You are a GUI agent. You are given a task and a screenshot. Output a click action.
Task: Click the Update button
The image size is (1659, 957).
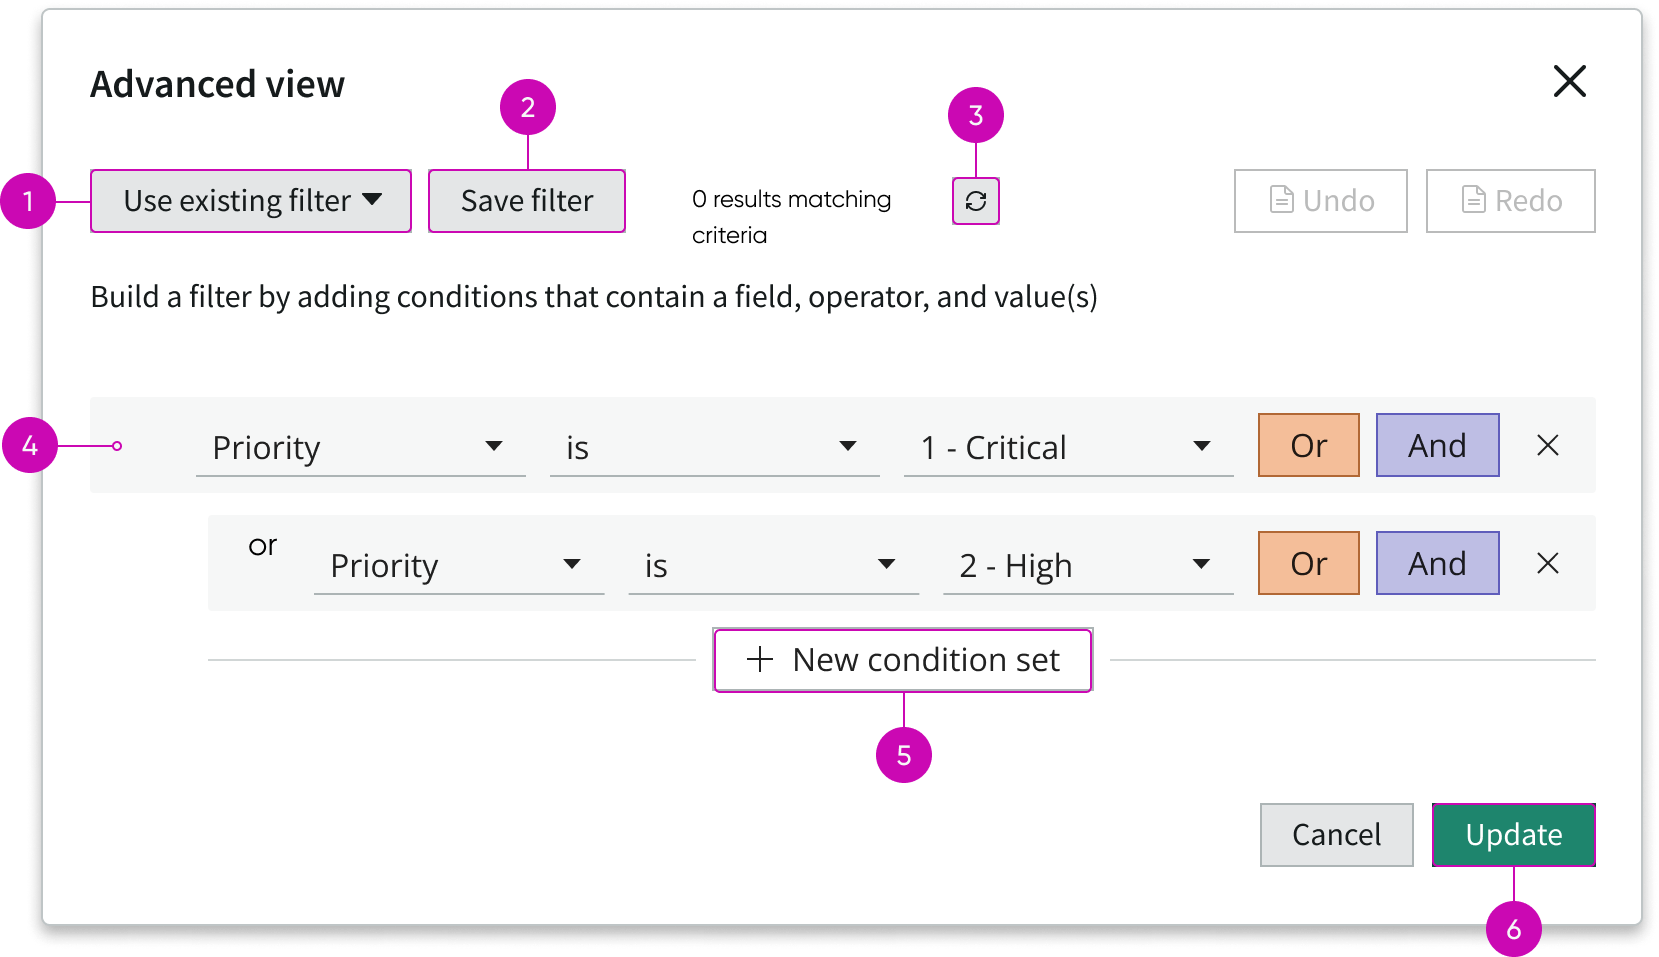pos(1513,835)
